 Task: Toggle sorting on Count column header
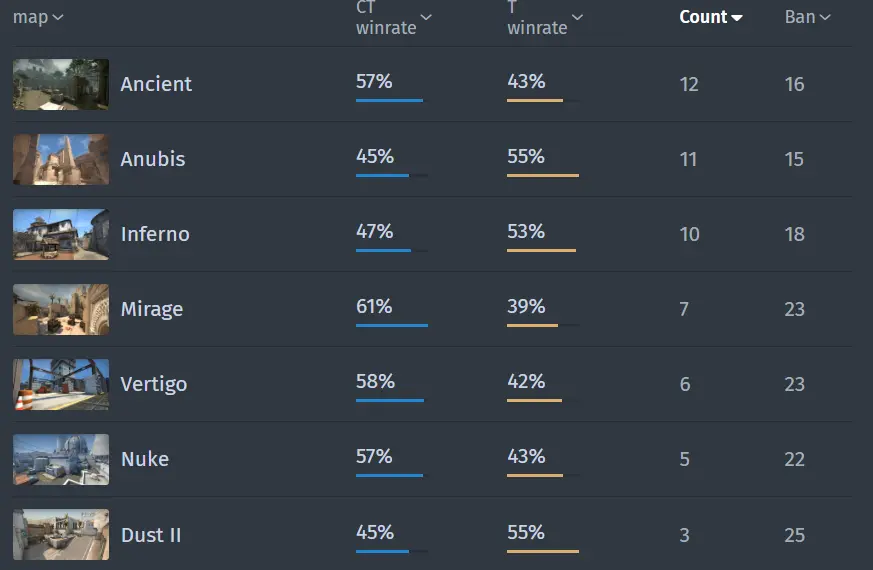point(711,17)
